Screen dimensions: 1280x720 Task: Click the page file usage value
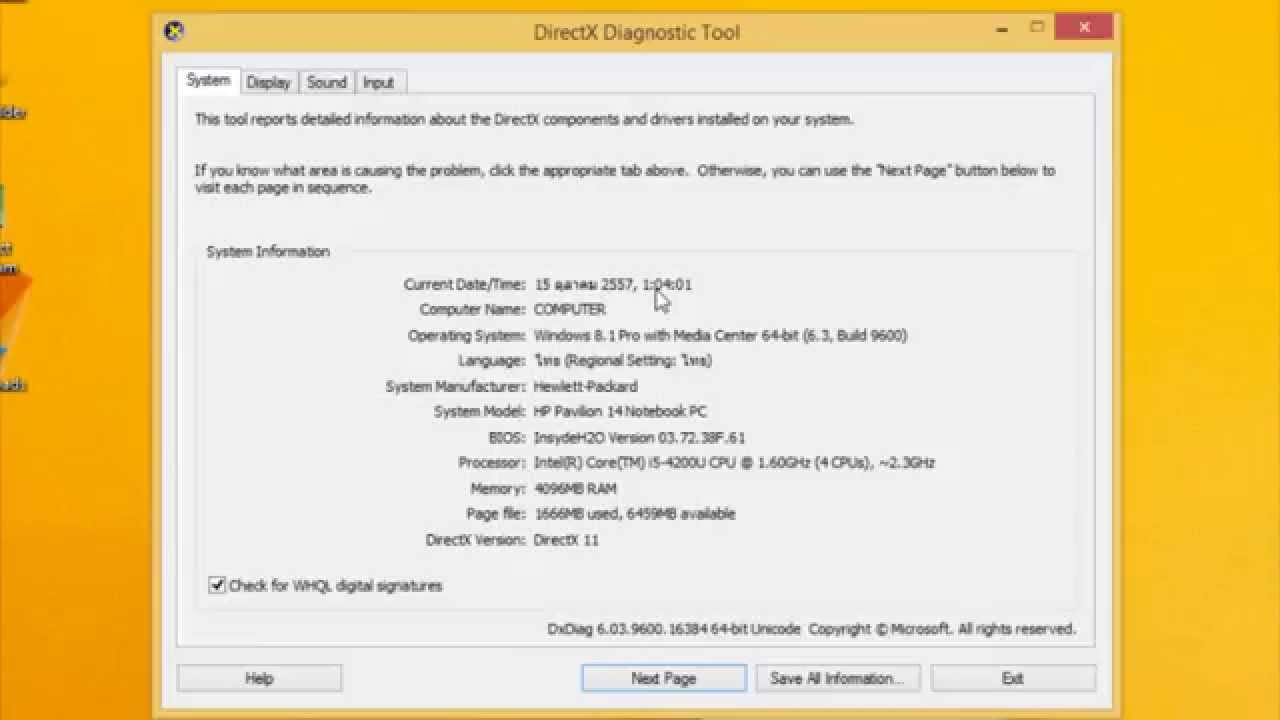point(634,513)
